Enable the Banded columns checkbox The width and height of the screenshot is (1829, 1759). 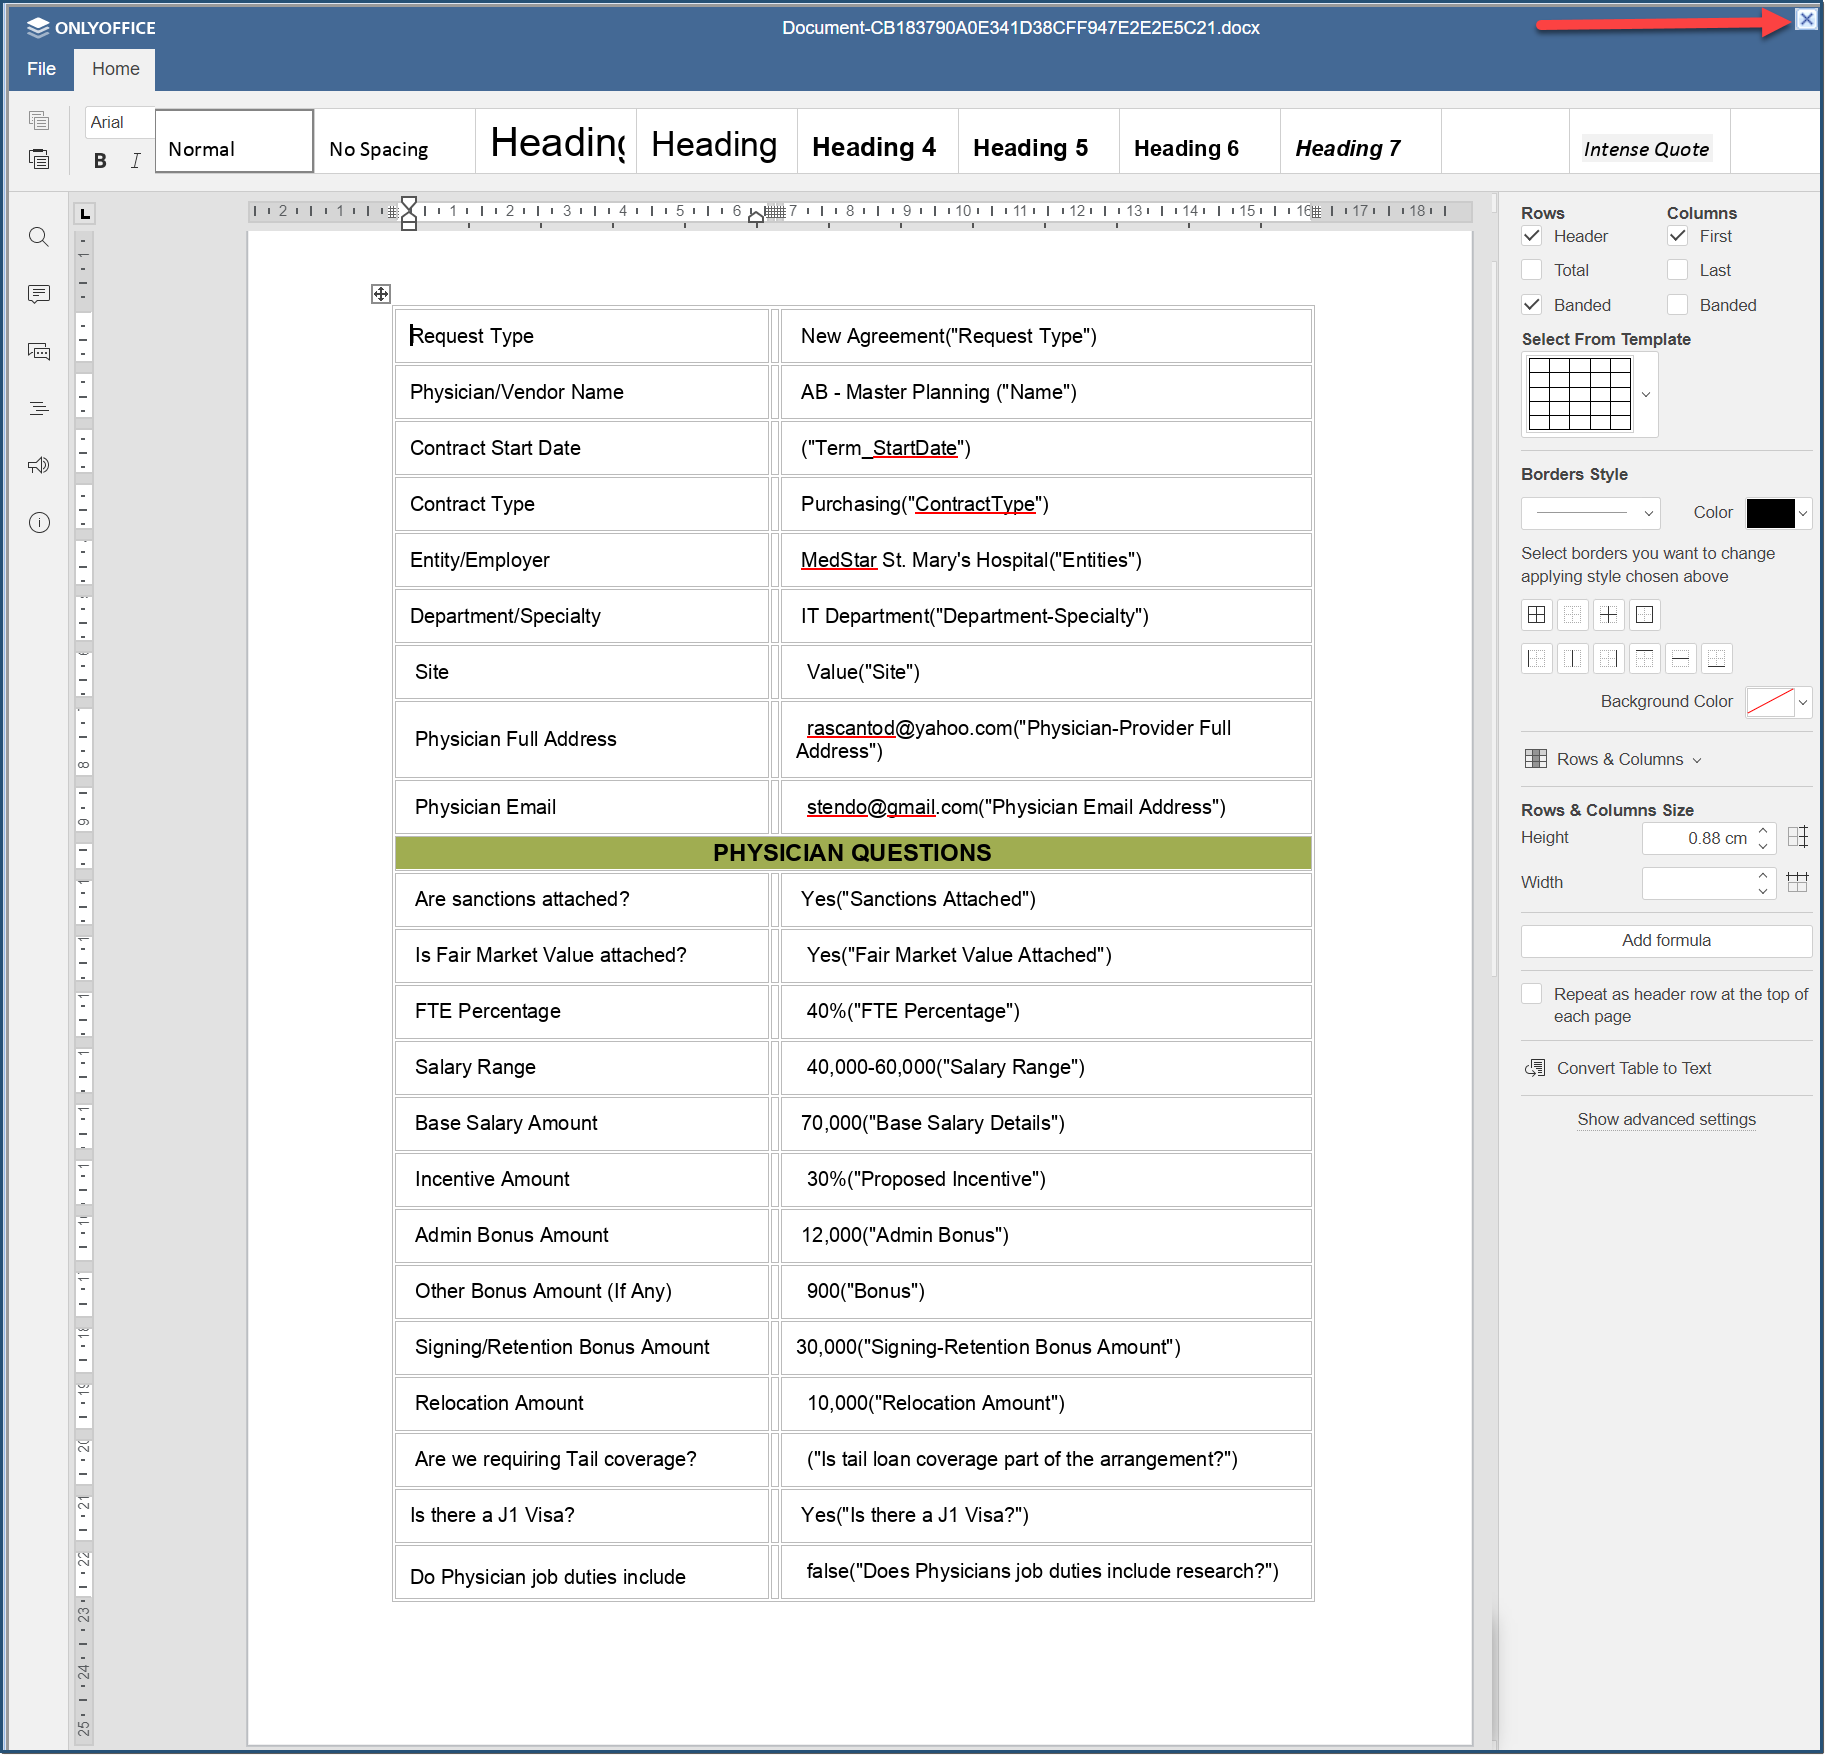click(1678, 305)
